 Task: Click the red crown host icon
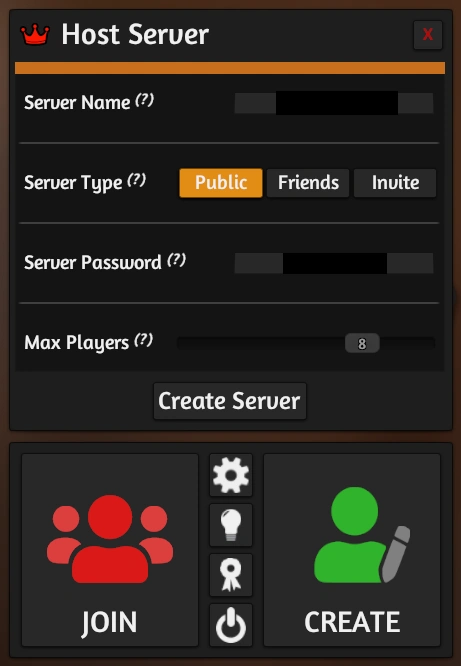(35, 34)
